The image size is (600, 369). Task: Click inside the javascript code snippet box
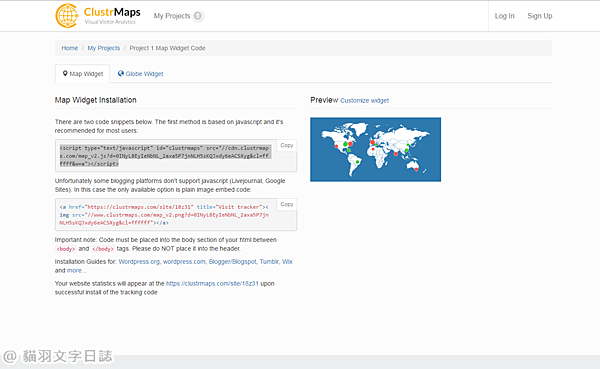[176, 155]
